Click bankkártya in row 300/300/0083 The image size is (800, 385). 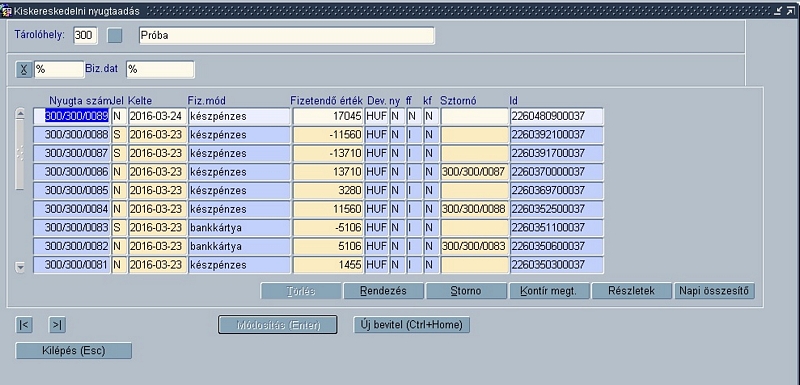coord(239,228)
